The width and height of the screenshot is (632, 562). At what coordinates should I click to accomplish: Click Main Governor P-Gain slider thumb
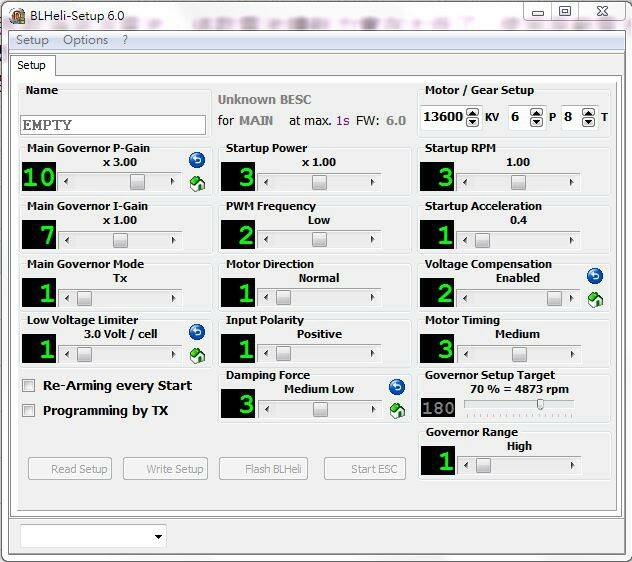click(137, 182)
